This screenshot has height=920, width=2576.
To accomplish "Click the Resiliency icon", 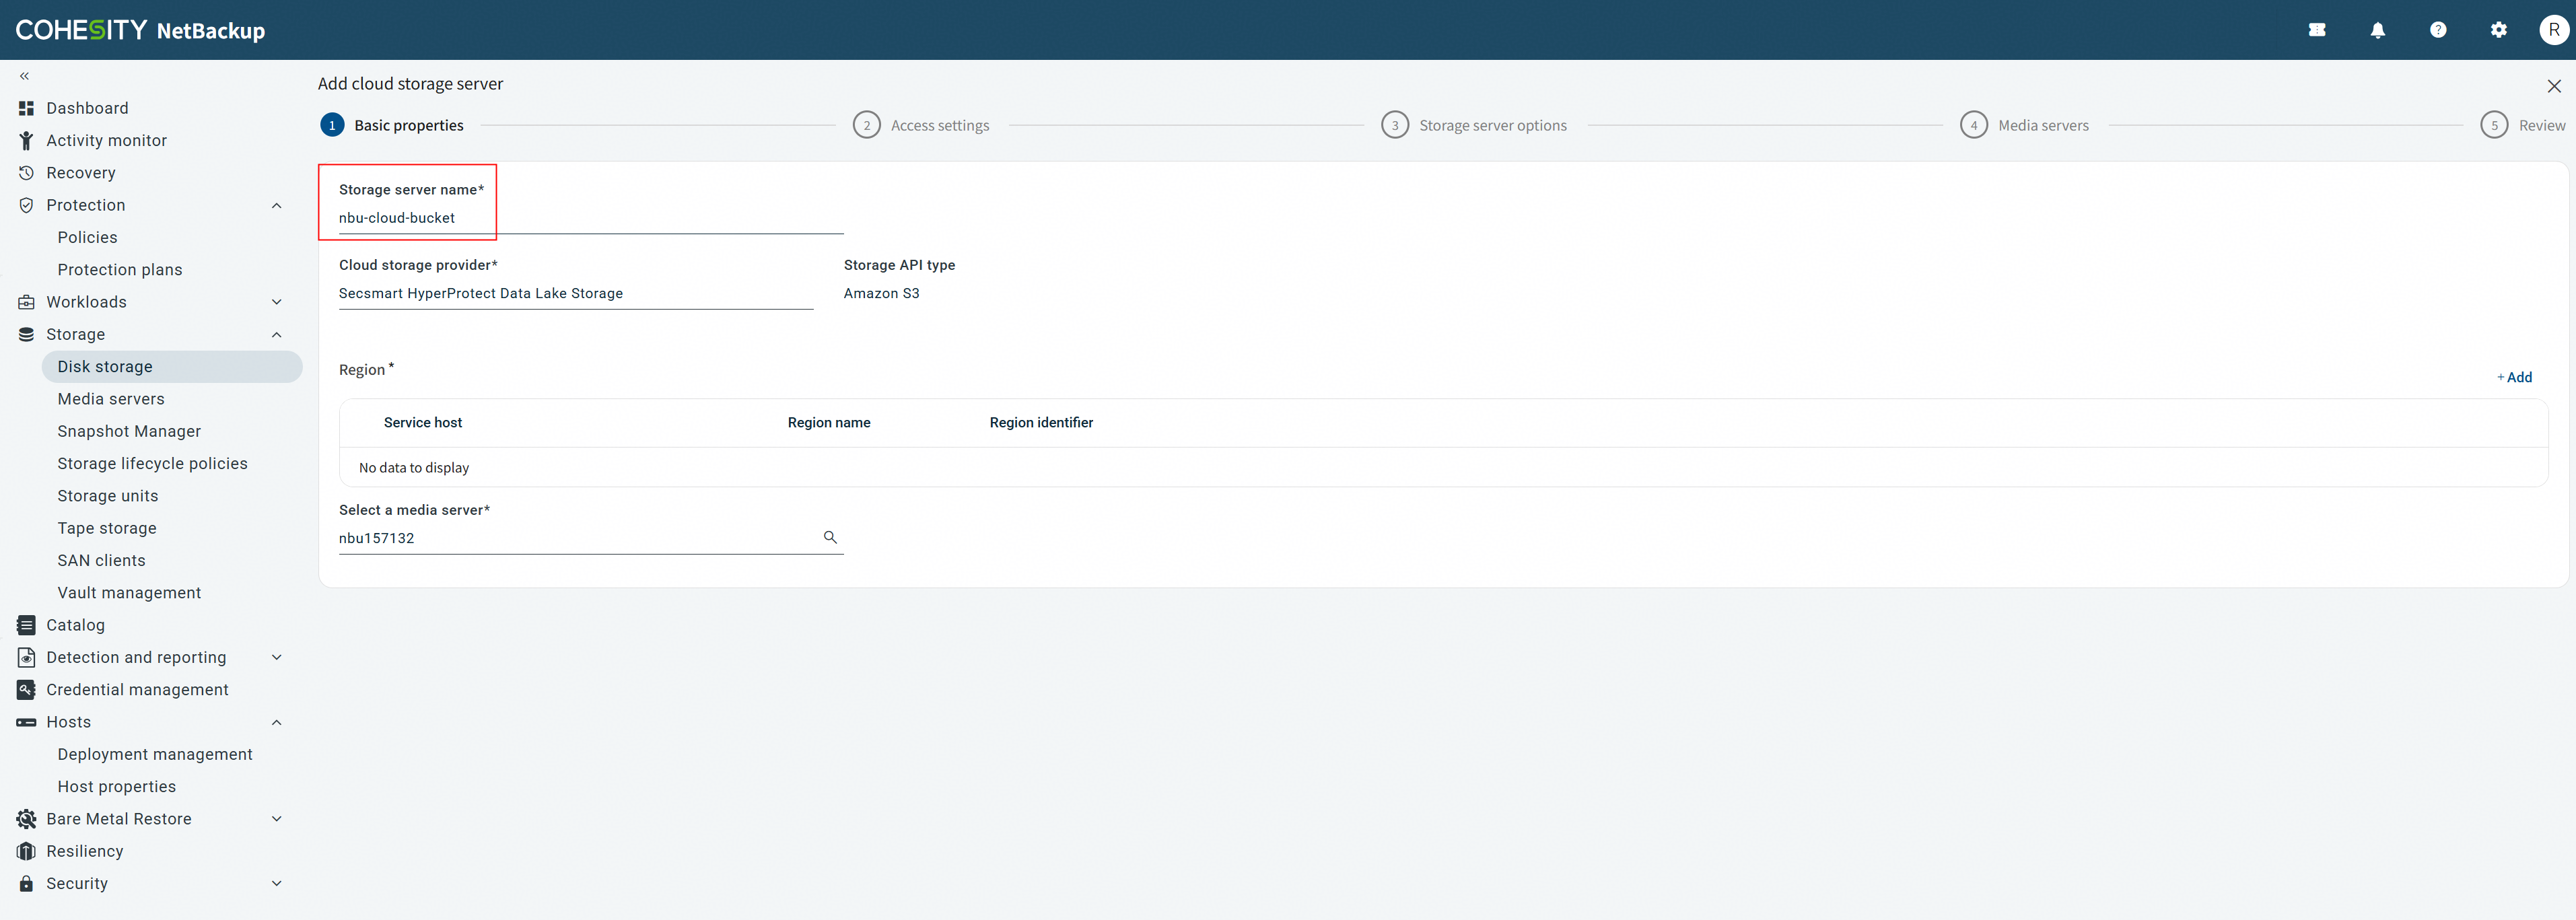I will (26, 851).
